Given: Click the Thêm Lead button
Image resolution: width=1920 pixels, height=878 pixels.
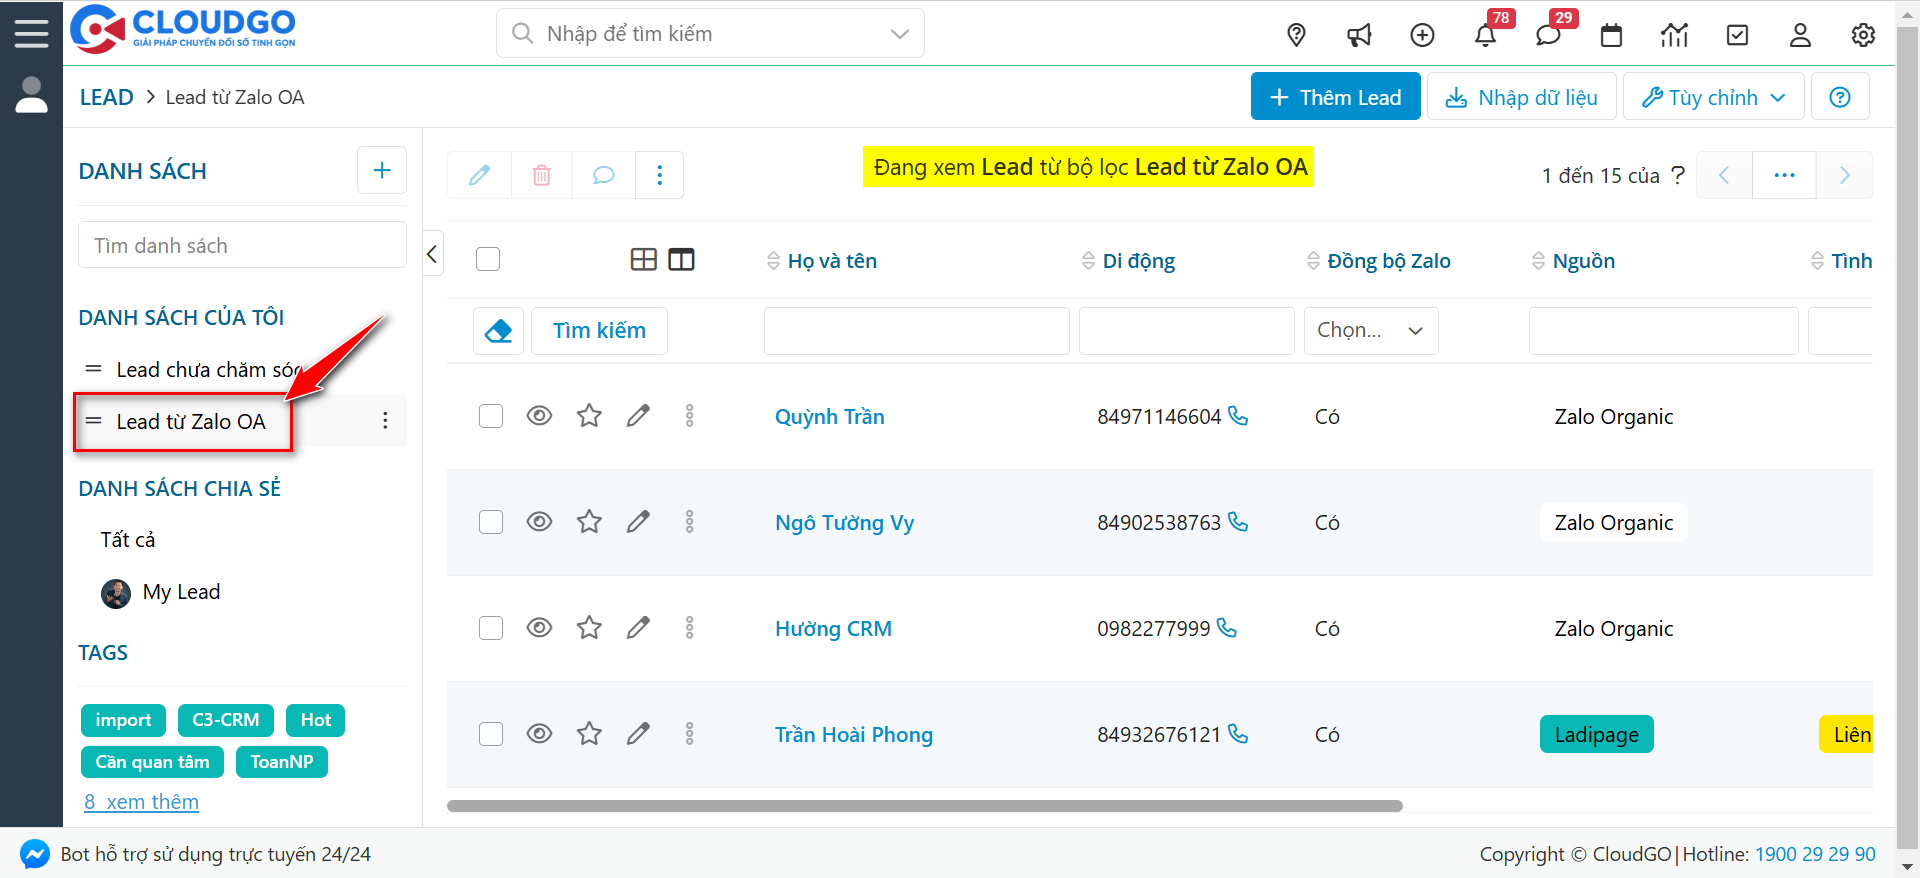Looking at the screenshot, I should click(x=1335, y=97).
